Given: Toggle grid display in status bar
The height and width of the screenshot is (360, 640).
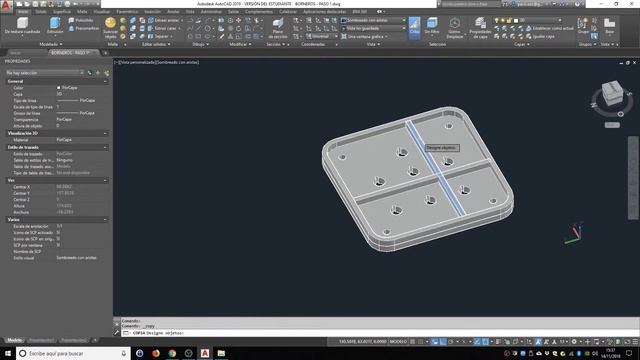Looking at the screenshot, I should click(413, 341).
